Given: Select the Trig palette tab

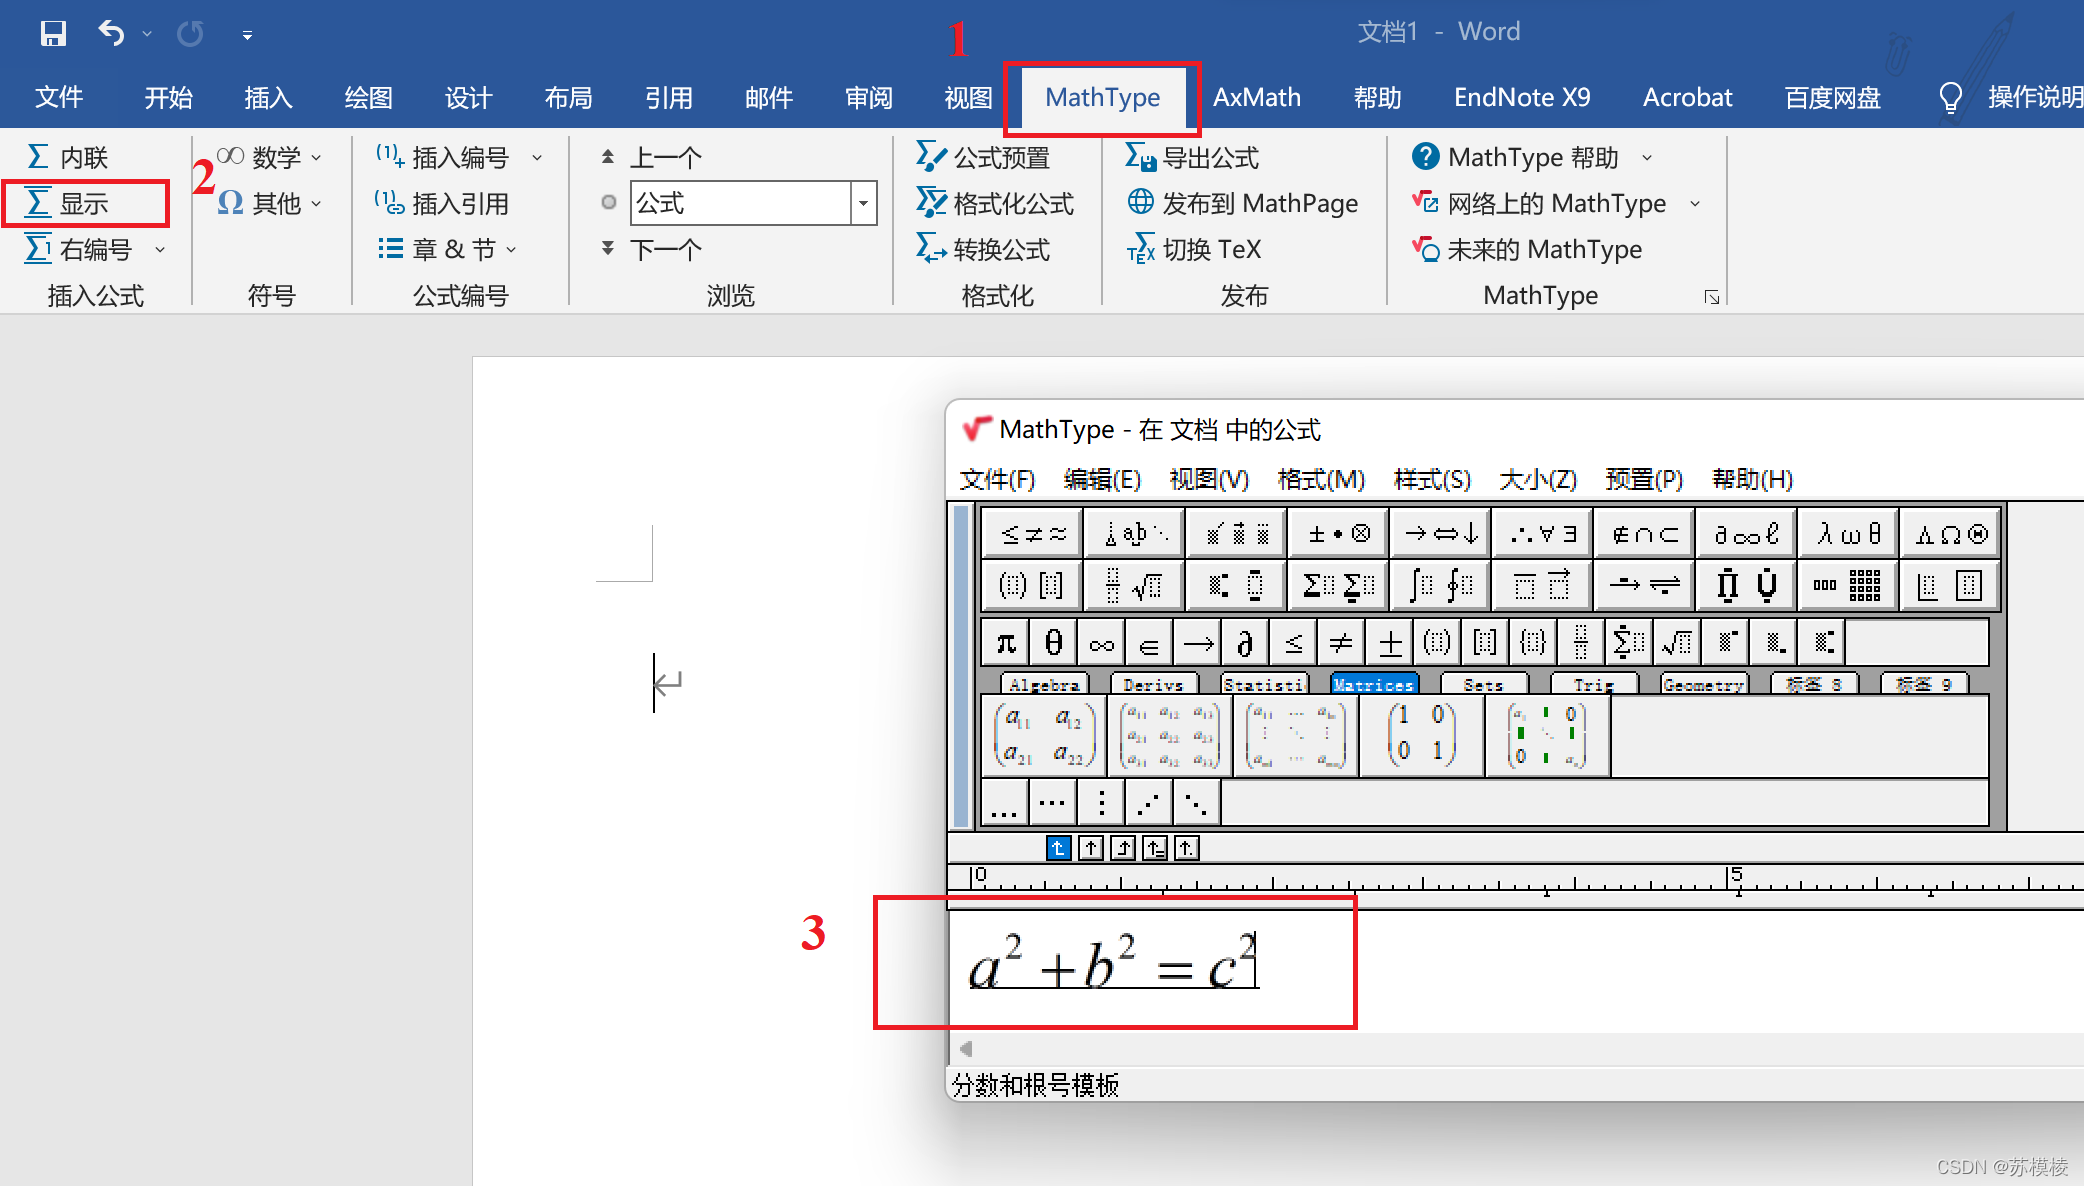Looking at the screenshot, I should point(1593,684).
